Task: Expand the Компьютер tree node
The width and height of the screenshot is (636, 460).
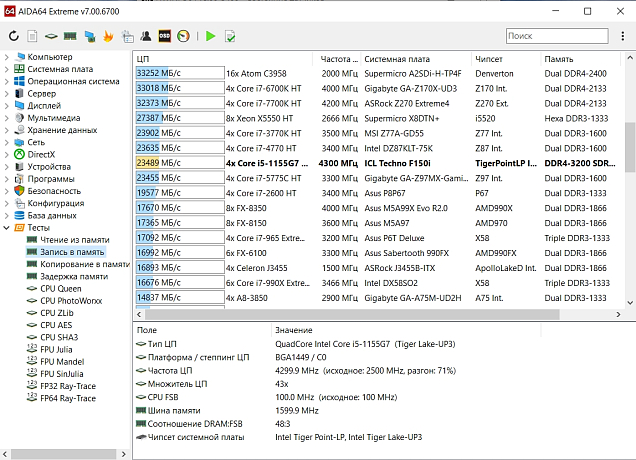Action: pos(7,57)
